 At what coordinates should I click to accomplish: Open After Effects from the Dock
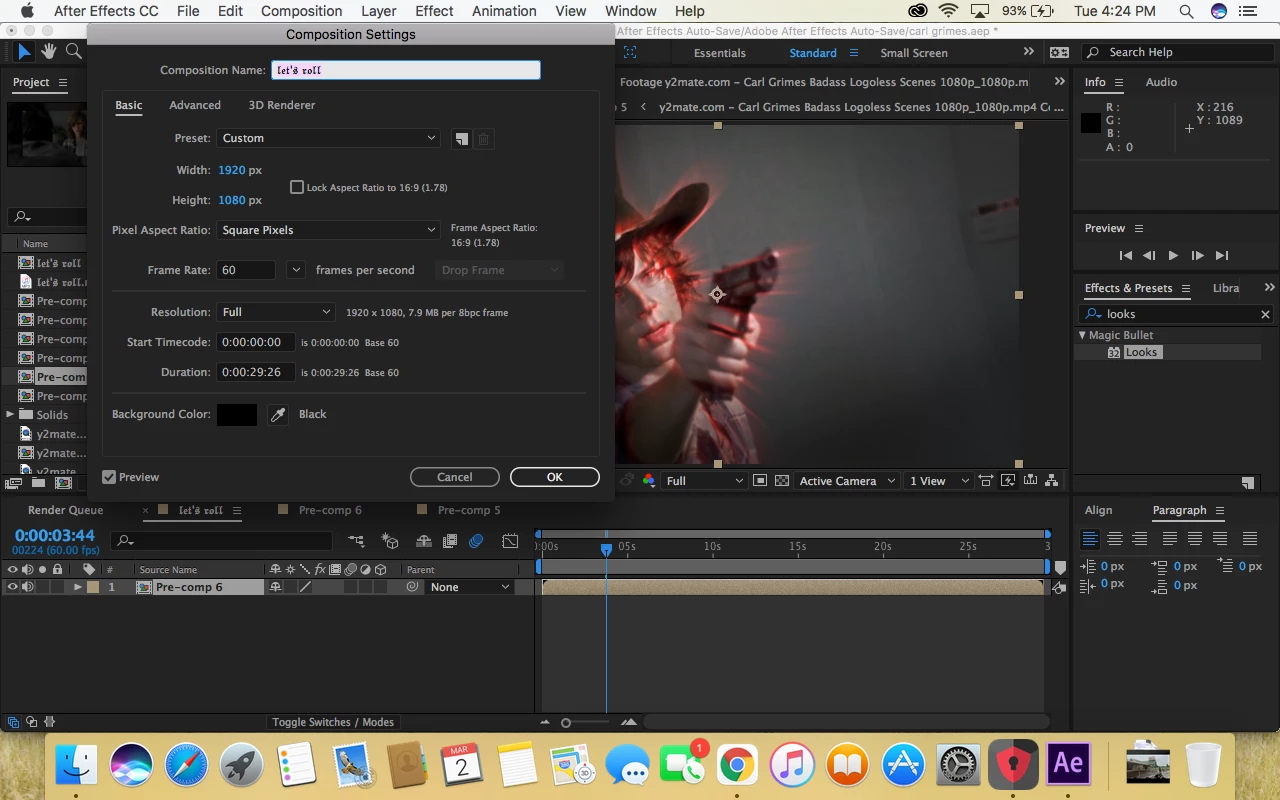pos(1068,764)
